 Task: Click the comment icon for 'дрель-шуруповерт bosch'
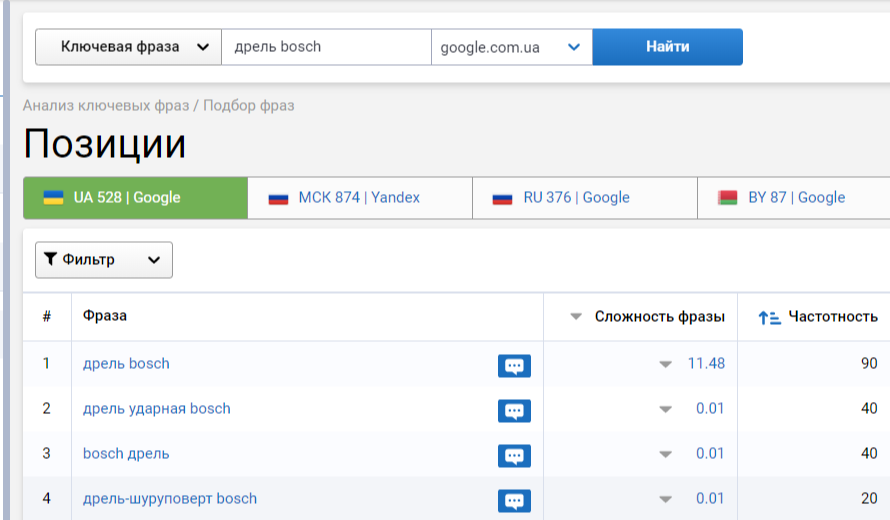pyautogui.click(x=514, y=501)
